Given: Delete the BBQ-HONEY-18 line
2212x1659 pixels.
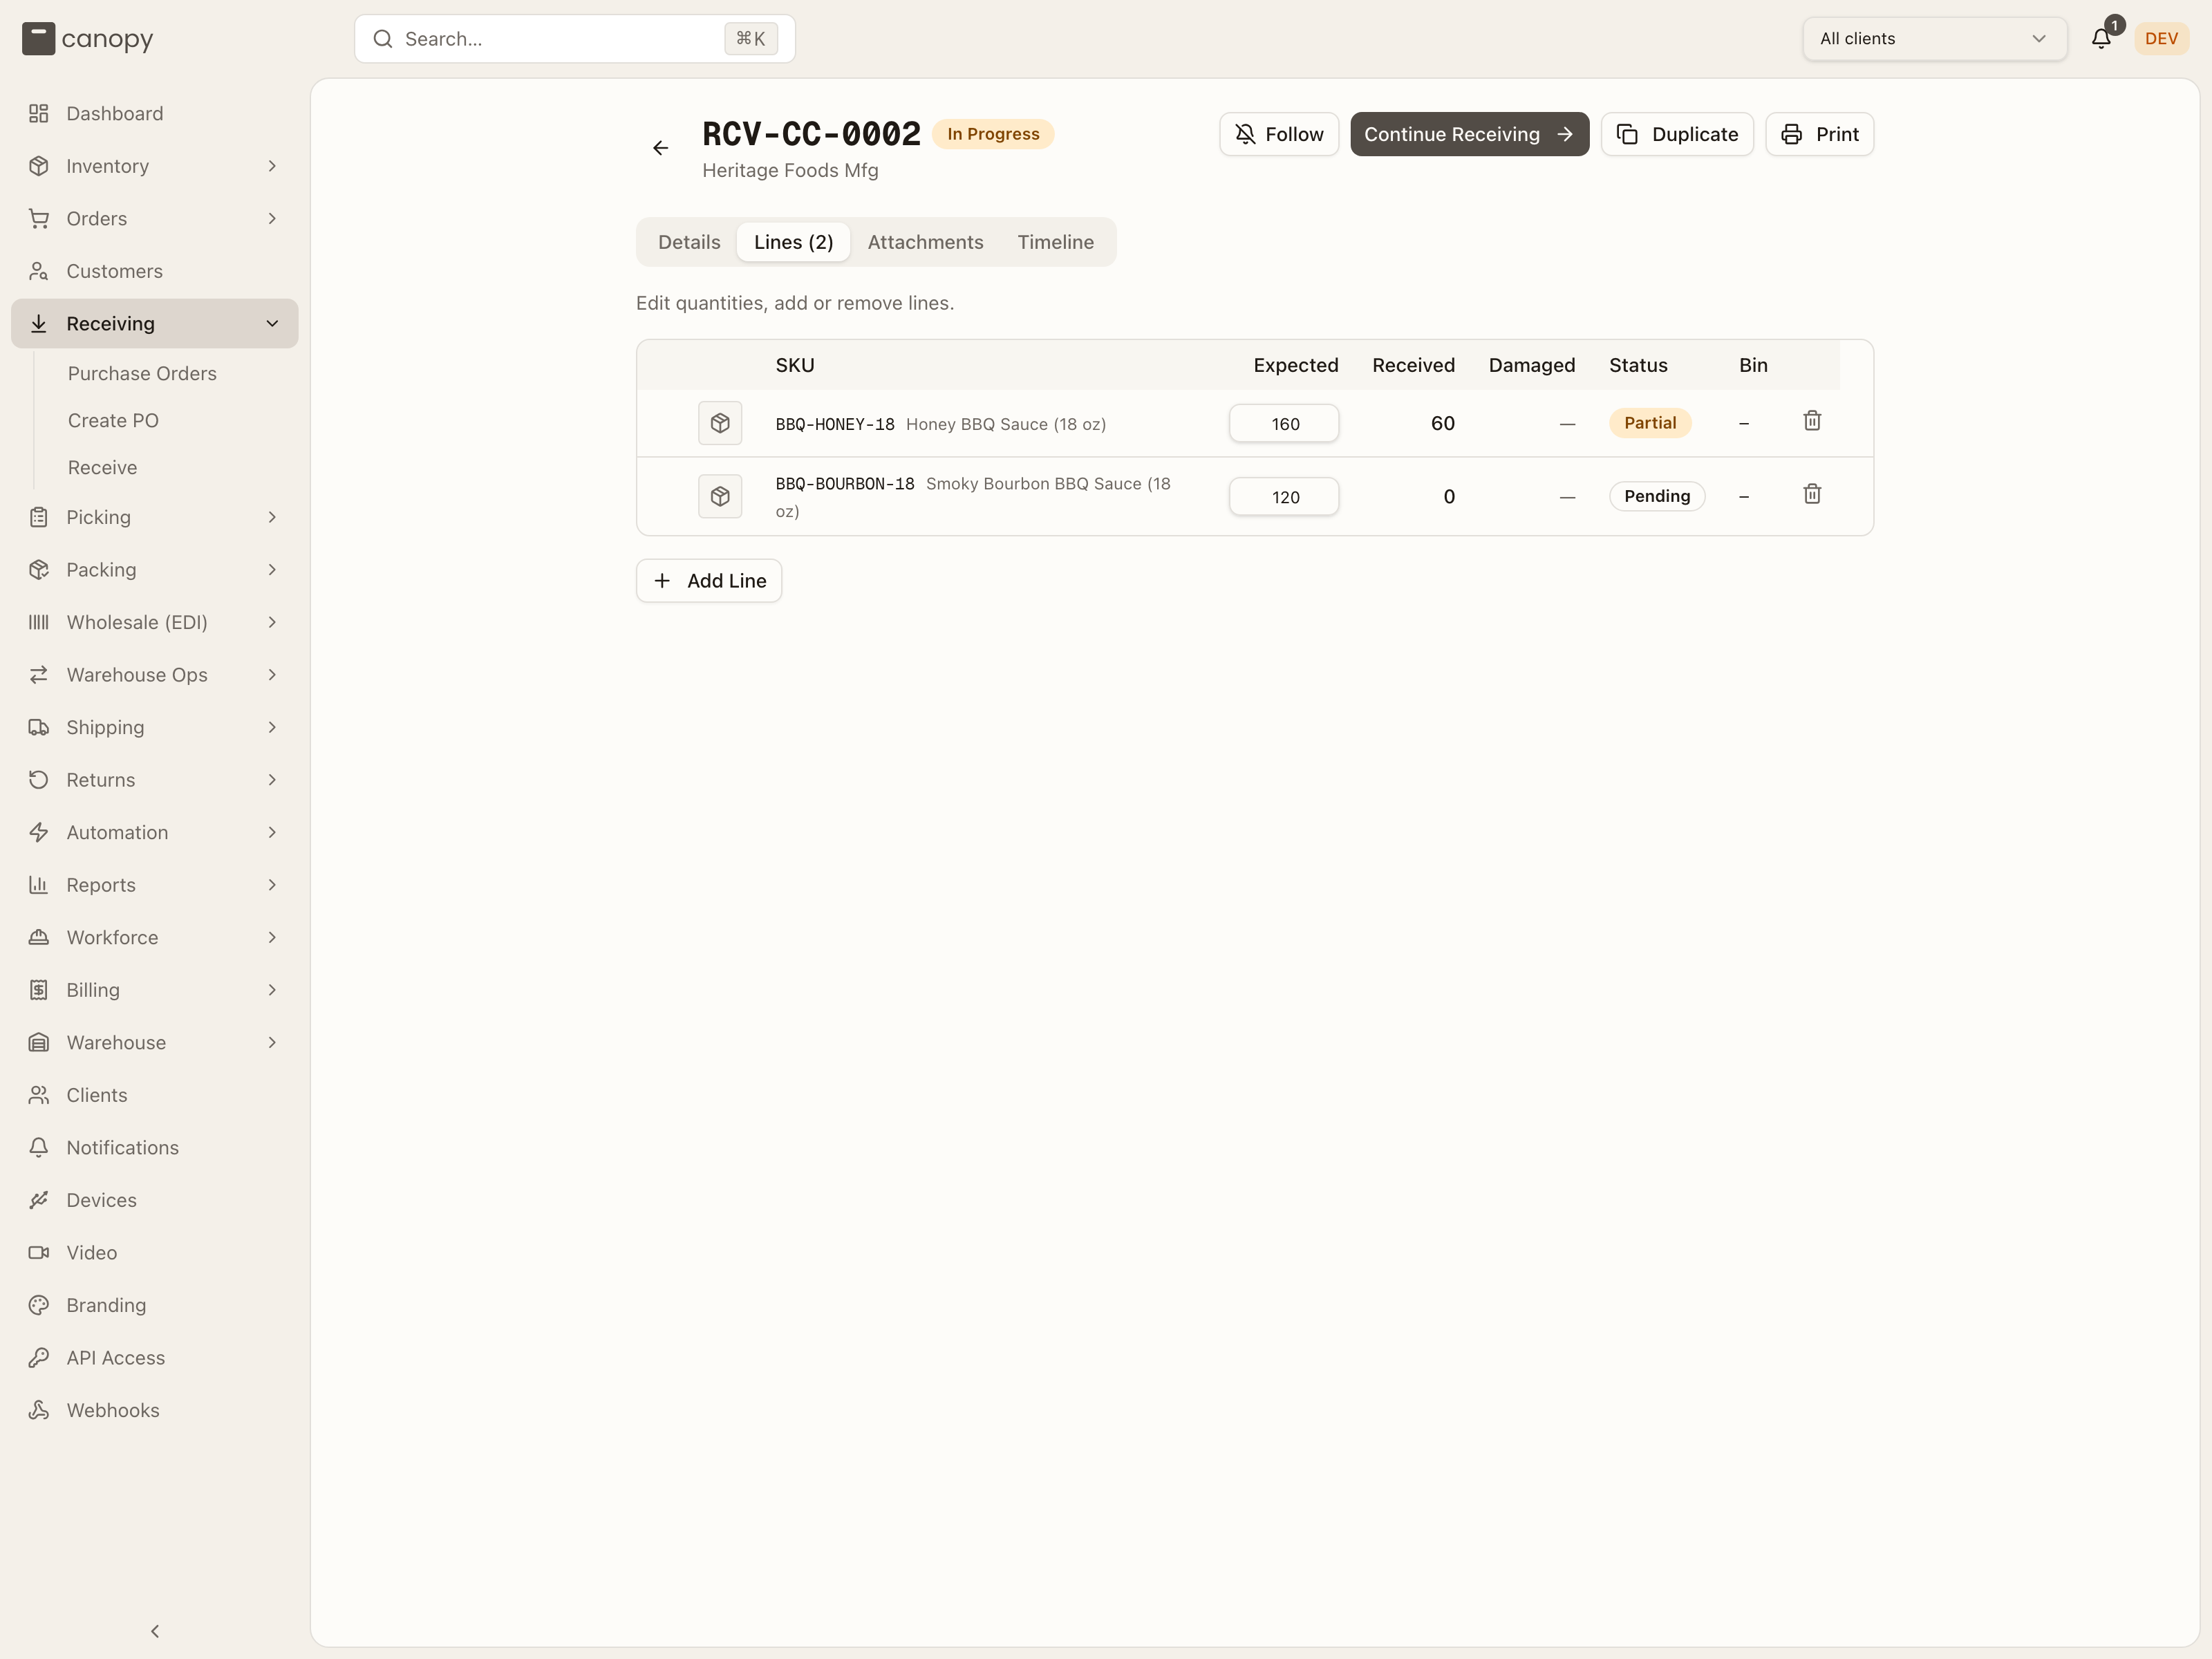Looking at the screenshot, I should coord(1812,421).
